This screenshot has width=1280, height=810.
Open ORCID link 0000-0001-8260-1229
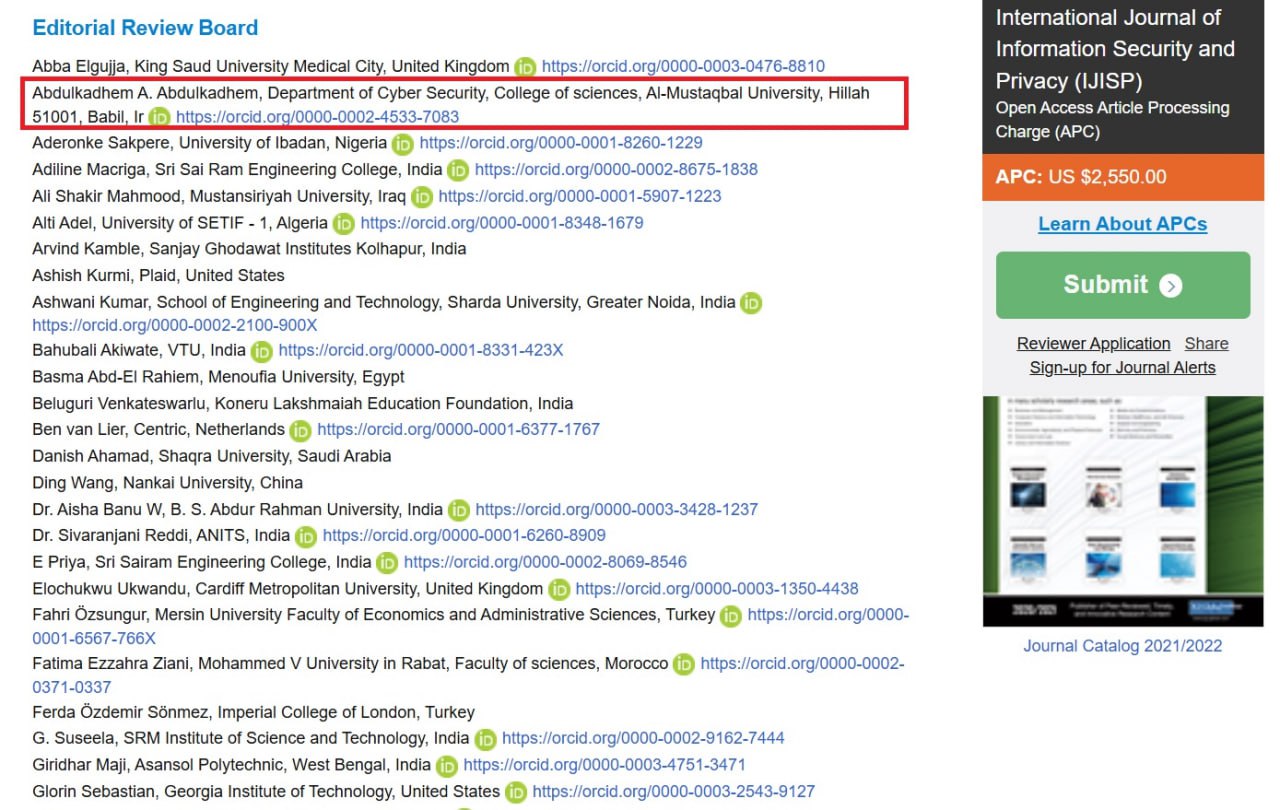[561, 143]
